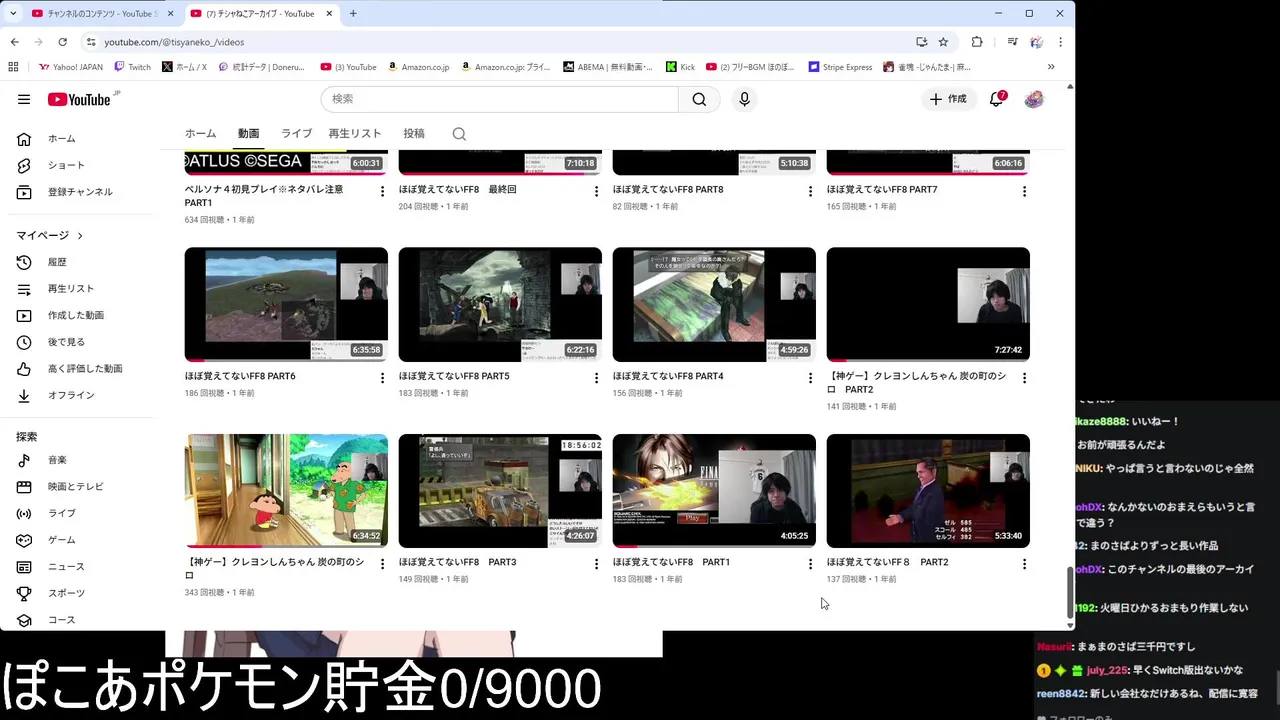Screen dimensions: 1280x720
Task: Switch to the ホーム channel tab
Action: pos(200,134)
